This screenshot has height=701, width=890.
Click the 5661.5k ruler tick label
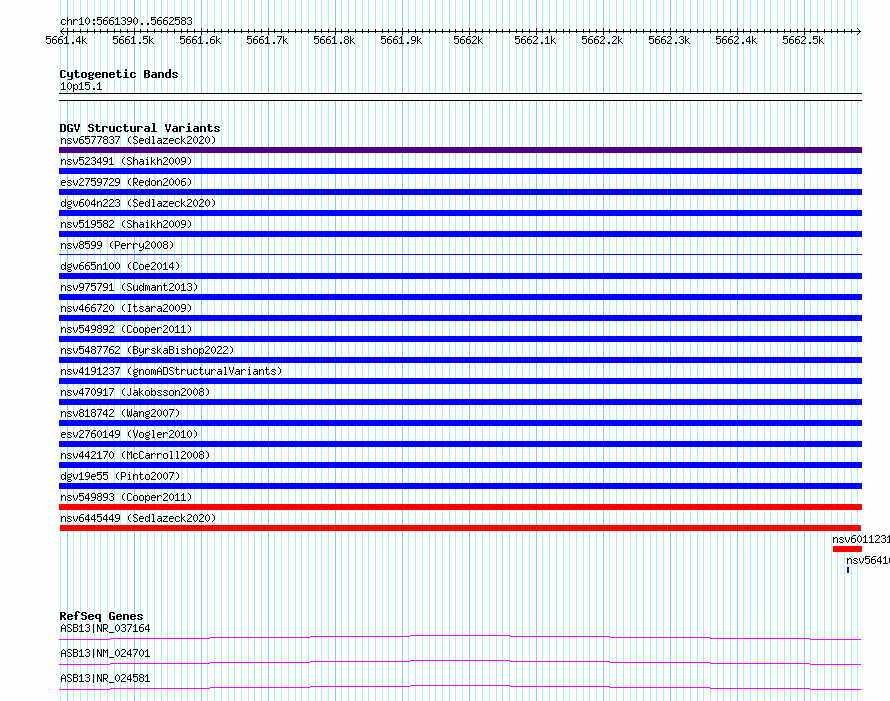[133, 40]
